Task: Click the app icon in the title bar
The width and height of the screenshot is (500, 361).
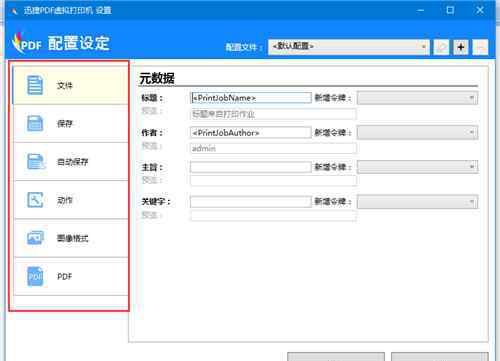Action: (14, 11)
